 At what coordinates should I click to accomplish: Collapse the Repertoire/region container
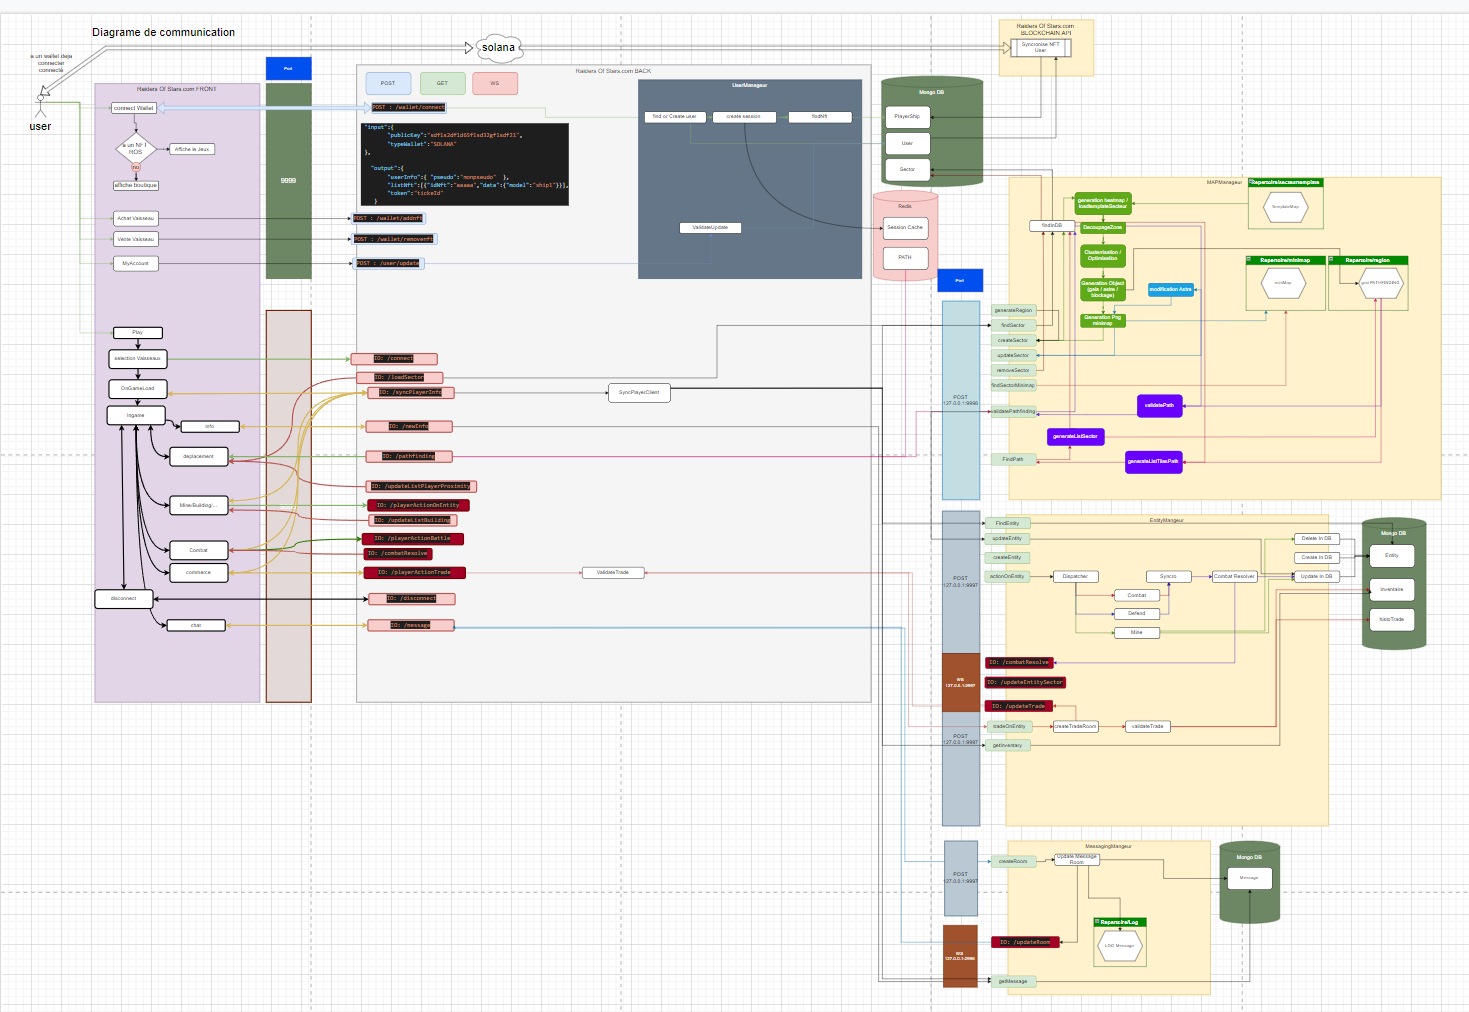[x=1332, y=260]
